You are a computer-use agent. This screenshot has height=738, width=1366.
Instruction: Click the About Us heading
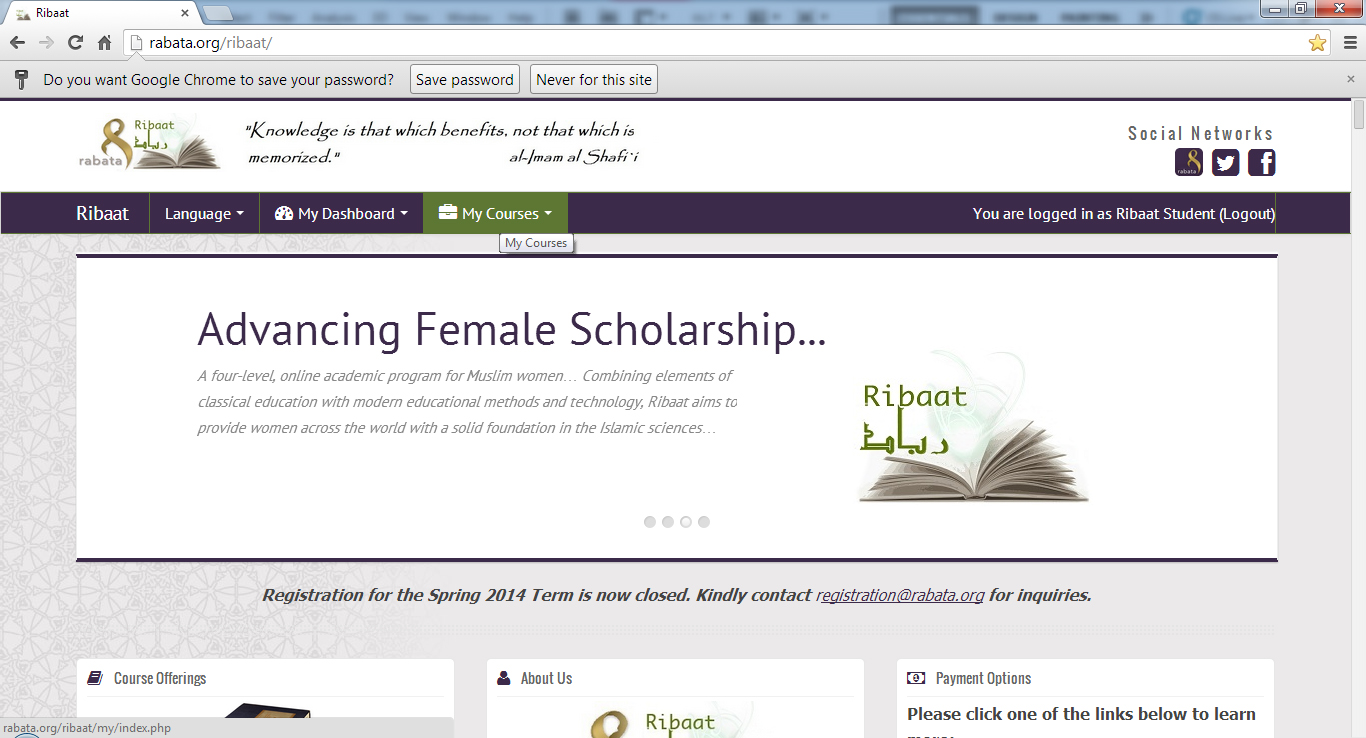pyautogui.click(x=547, y=678)
